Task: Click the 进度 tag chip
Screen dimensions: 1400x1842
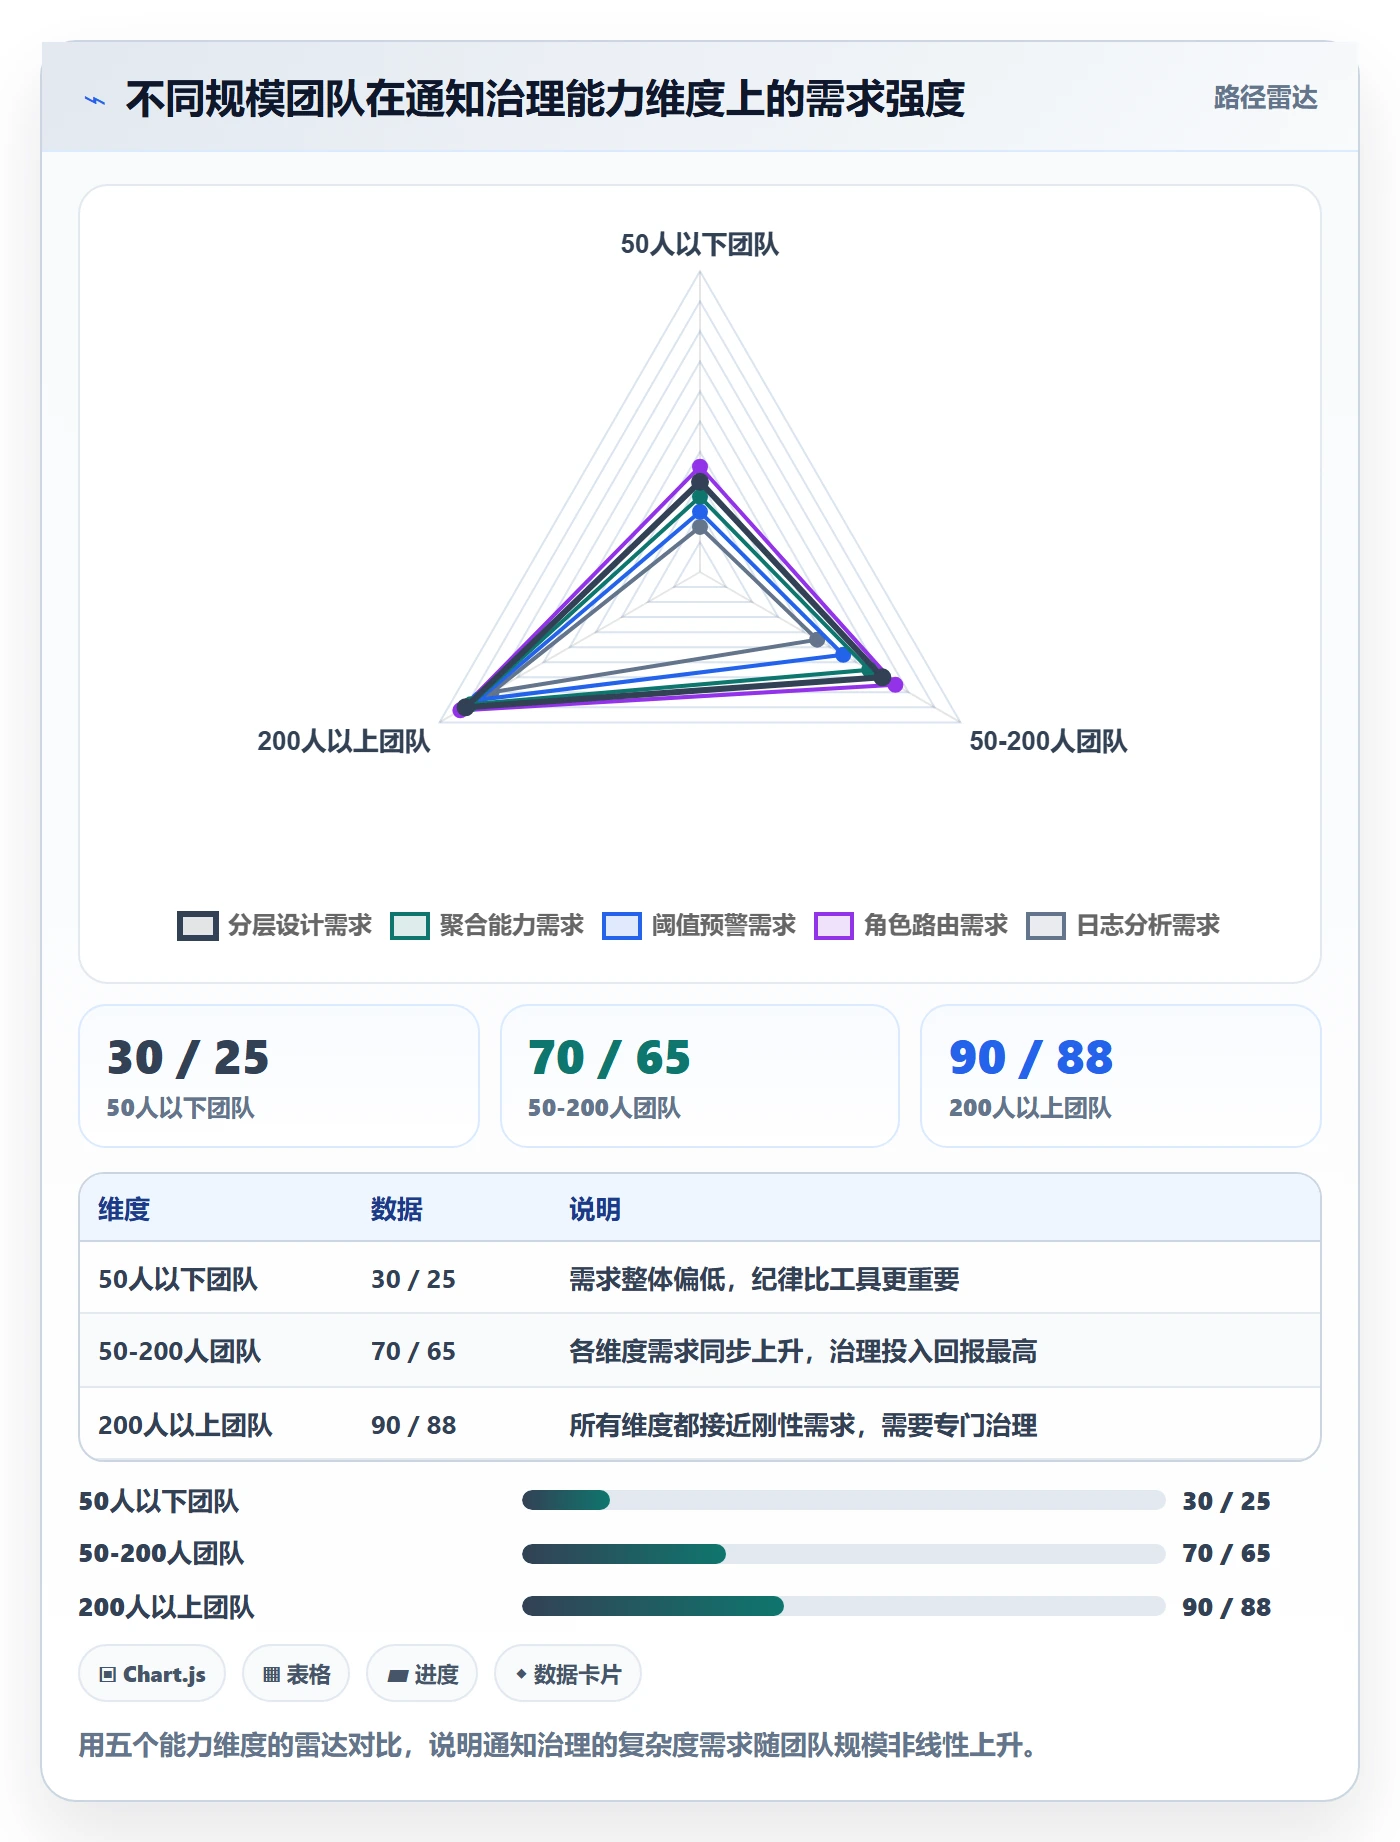Action: pos(422,1674)
